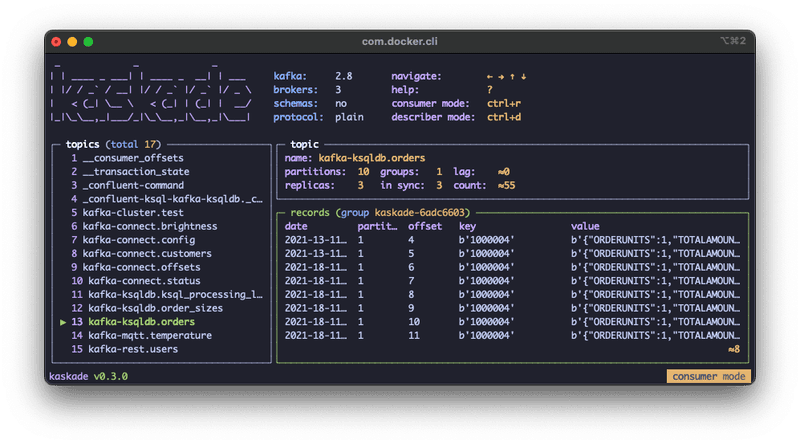Click the key column header
Image resolution: width=800 pixels, height=444 pixels.
467,227
